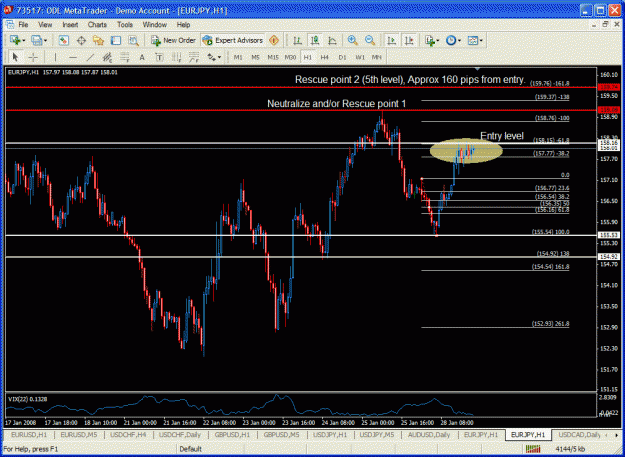Set timeframe to MN
625x457 pixels.
point(377,57)
